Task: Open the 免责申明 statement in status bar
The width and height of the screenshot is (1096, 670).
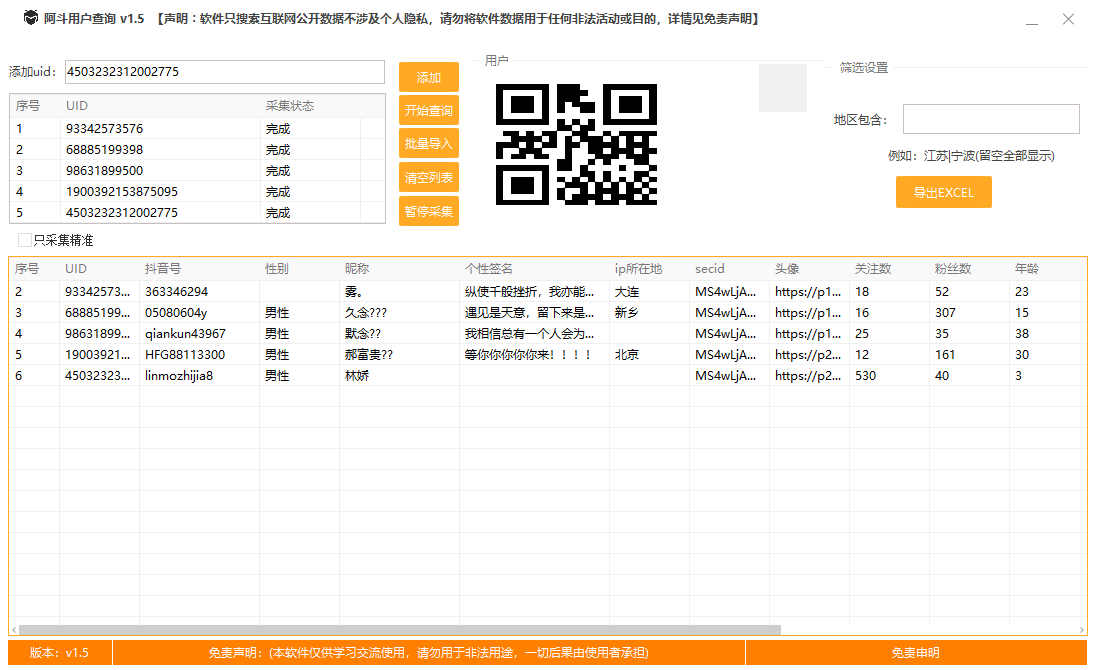Action: click(916, 653)
